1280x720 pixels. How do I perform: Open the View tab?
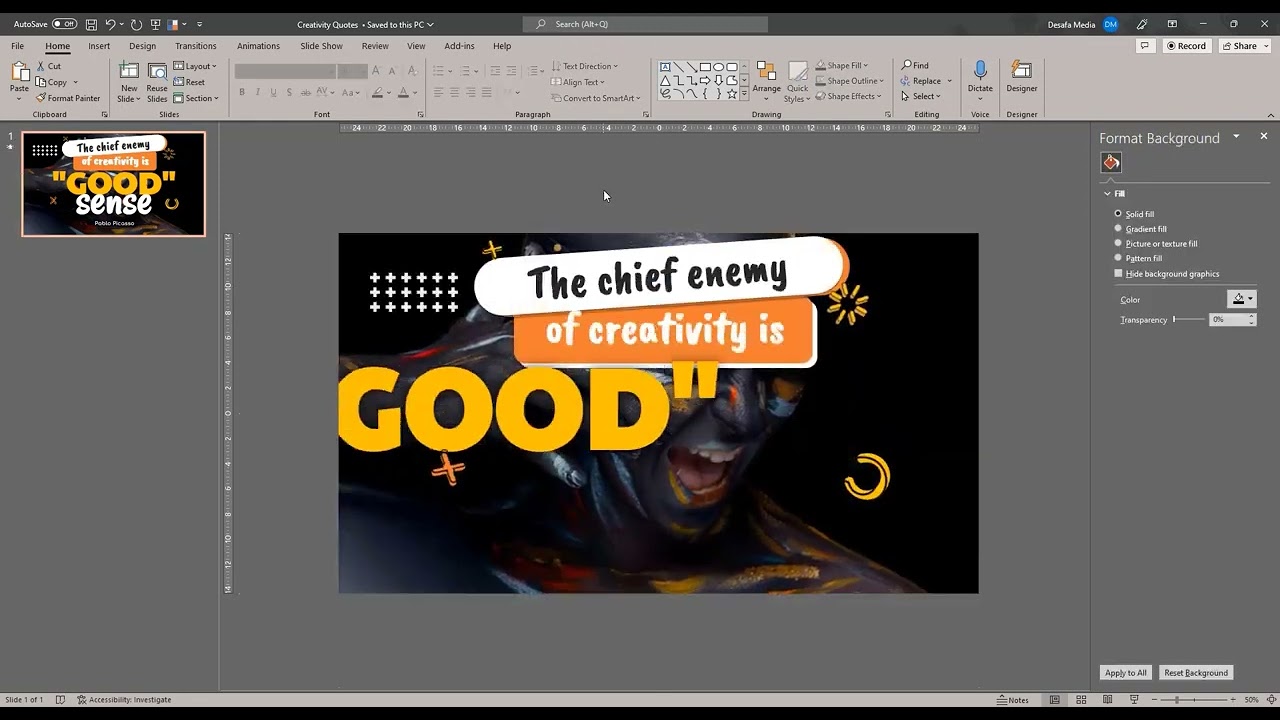[416, 46]
